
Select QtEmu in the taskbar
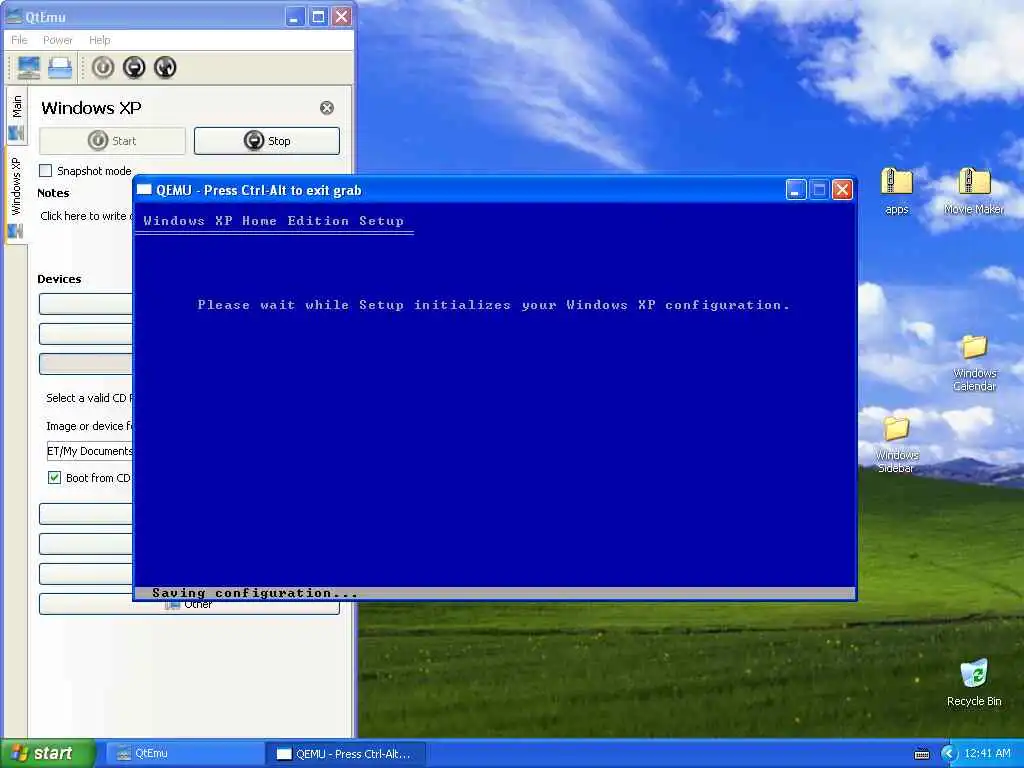(183, 754)
